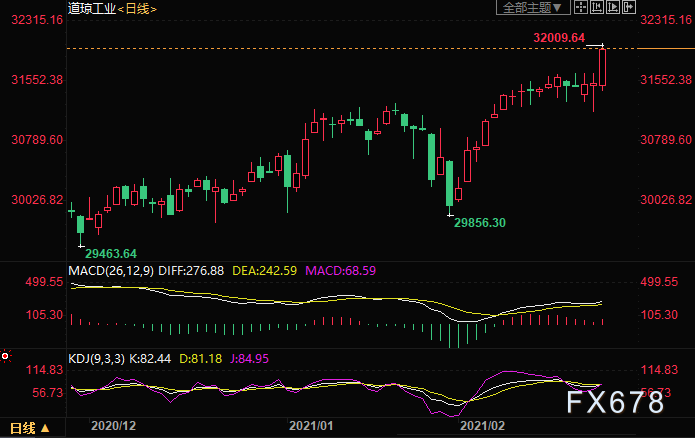
Task: Click the MACD right axis 105.30 label
Action: (x=659, y=315)
